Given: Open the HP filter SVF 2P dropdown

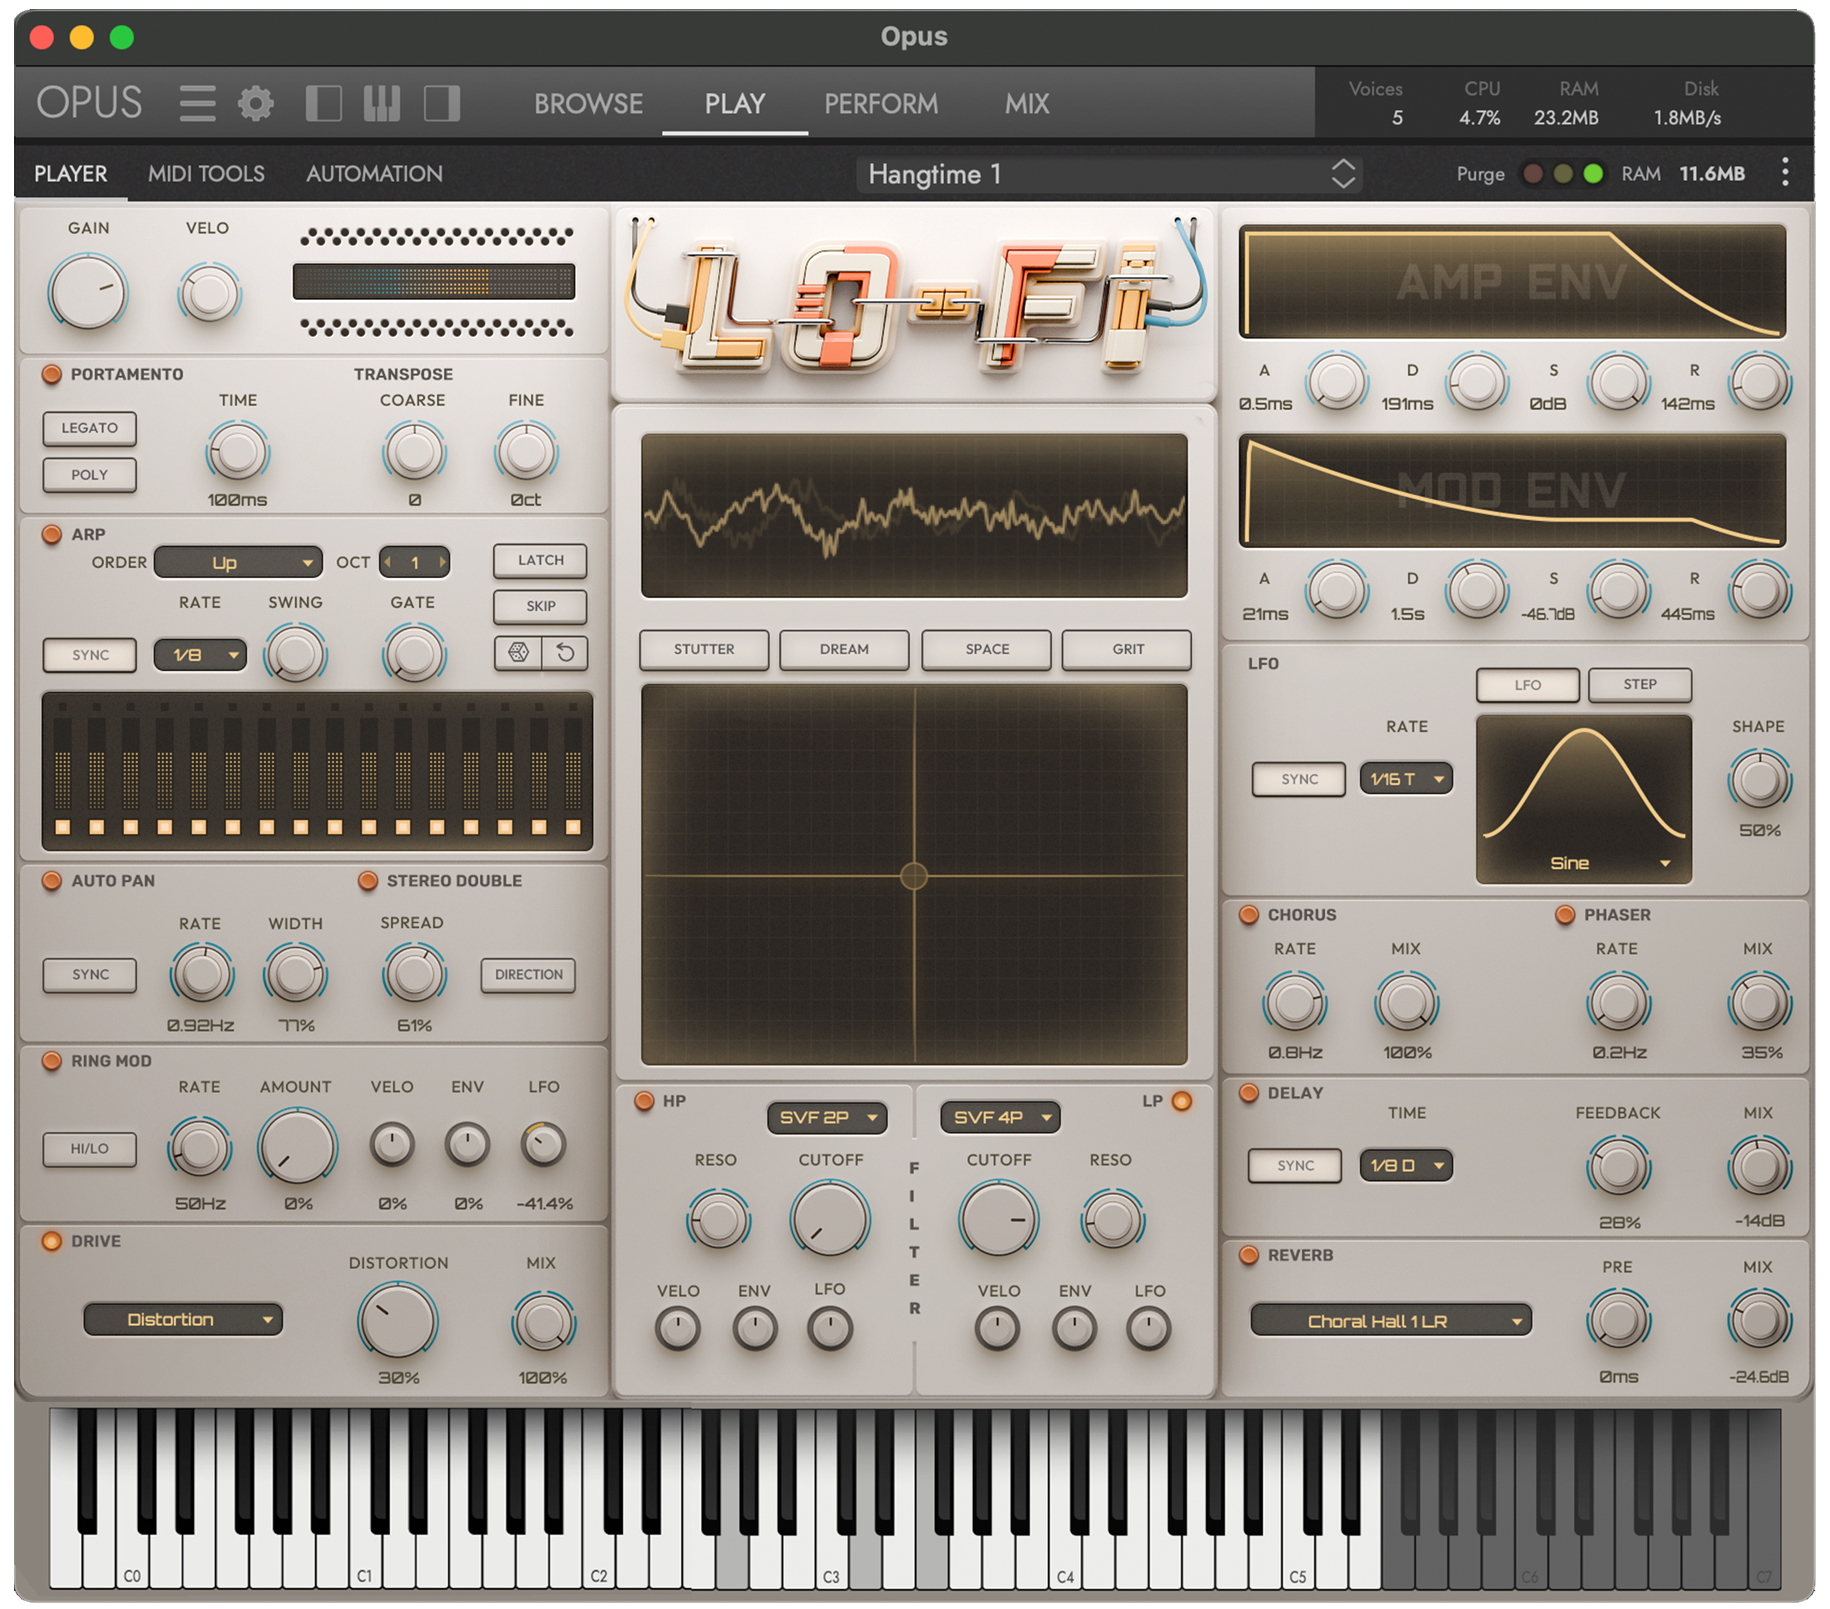Looking at the screenshot, I should [827, 1117].
